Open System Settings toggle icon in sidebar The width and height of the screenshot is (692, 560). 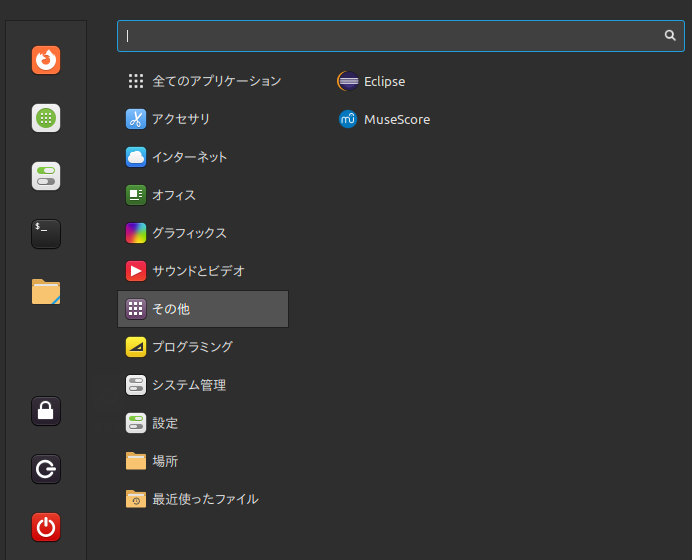[46, 176]
